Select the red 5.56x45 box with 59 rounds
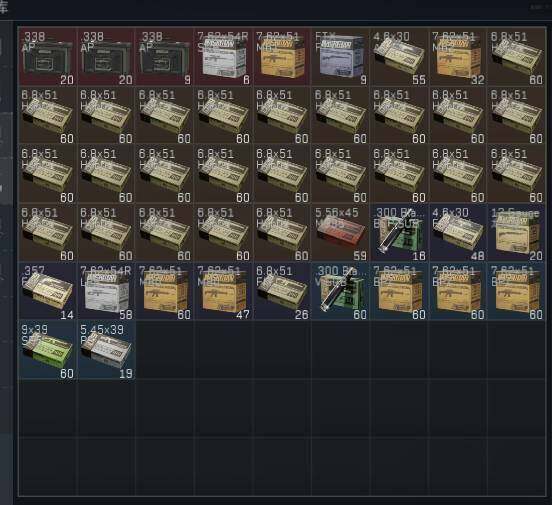The height and width of the screenshot is (505, 552). [340, 233]
